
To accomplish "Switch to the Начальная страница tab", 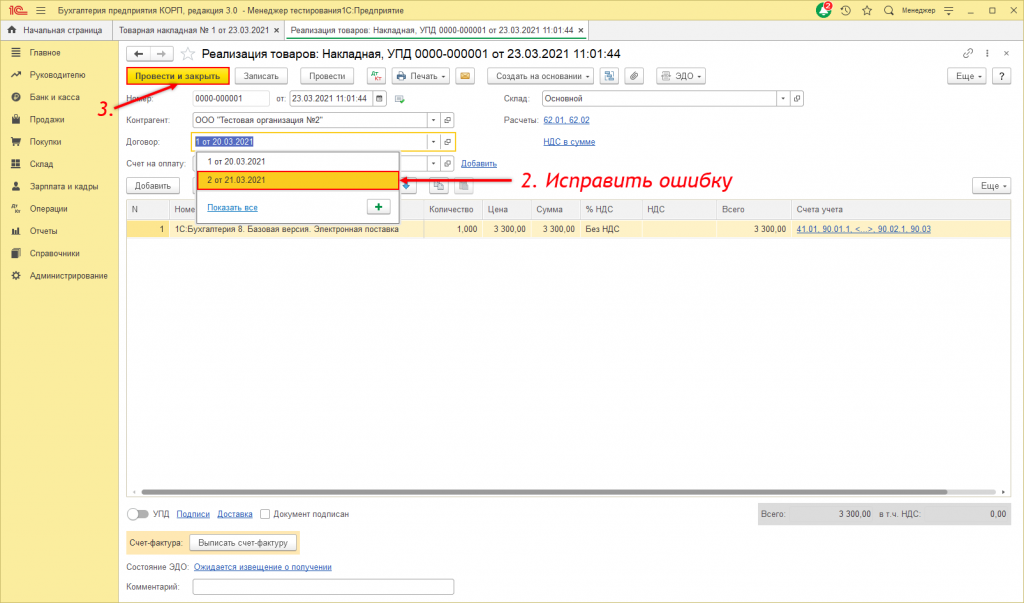I will click(x=56, y=30).
